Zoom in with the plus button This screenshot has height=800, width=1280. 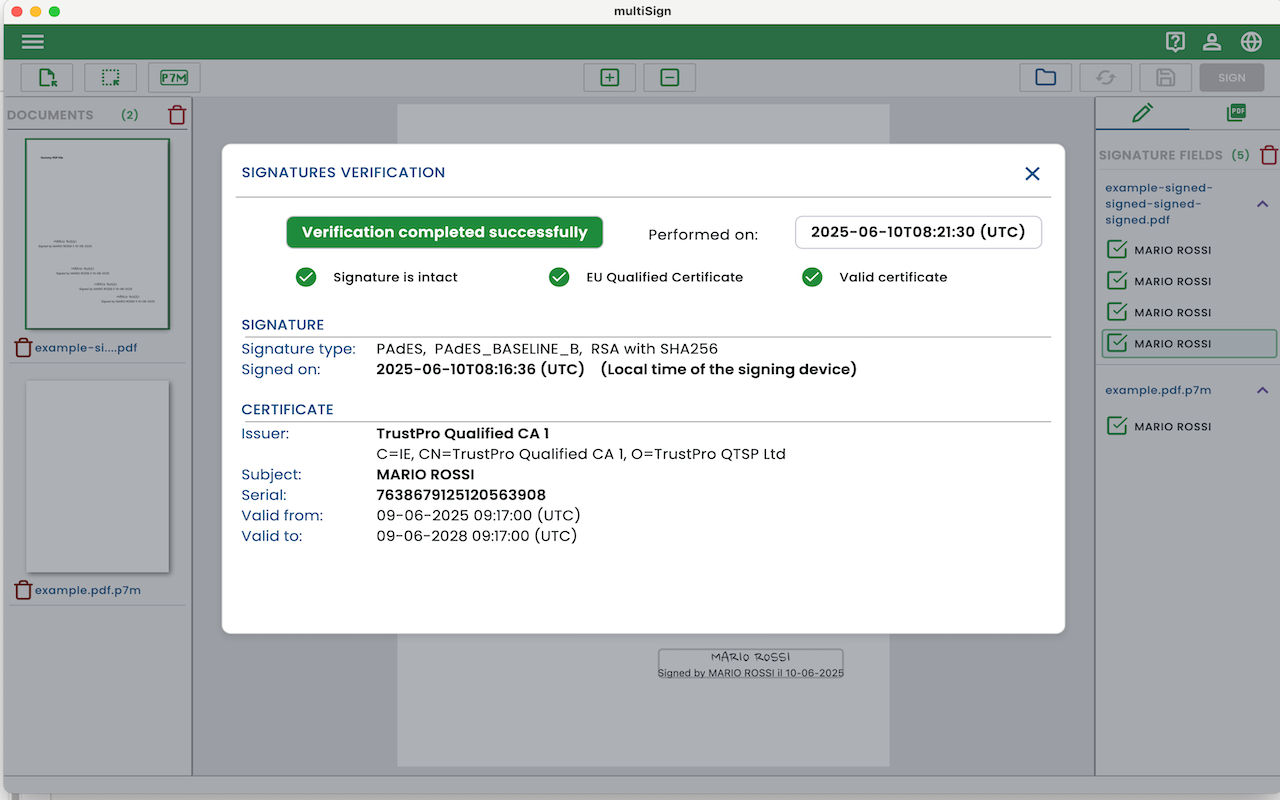[610, 78]
